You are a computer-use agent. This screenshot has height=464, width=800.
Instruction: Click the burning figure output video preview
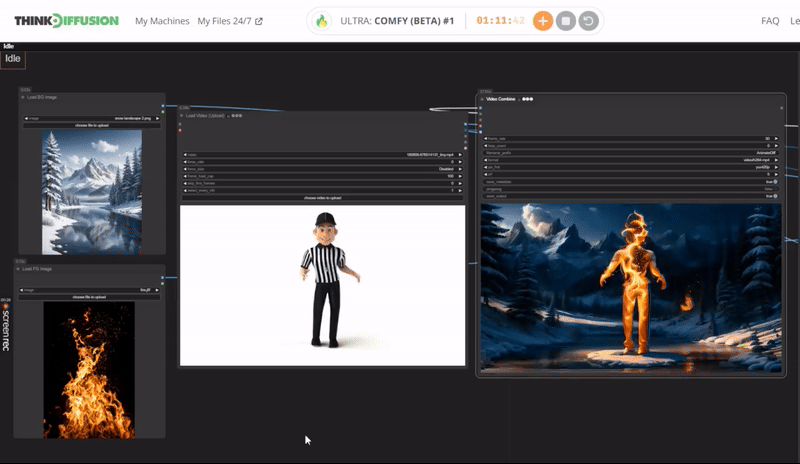coord(631,288)
